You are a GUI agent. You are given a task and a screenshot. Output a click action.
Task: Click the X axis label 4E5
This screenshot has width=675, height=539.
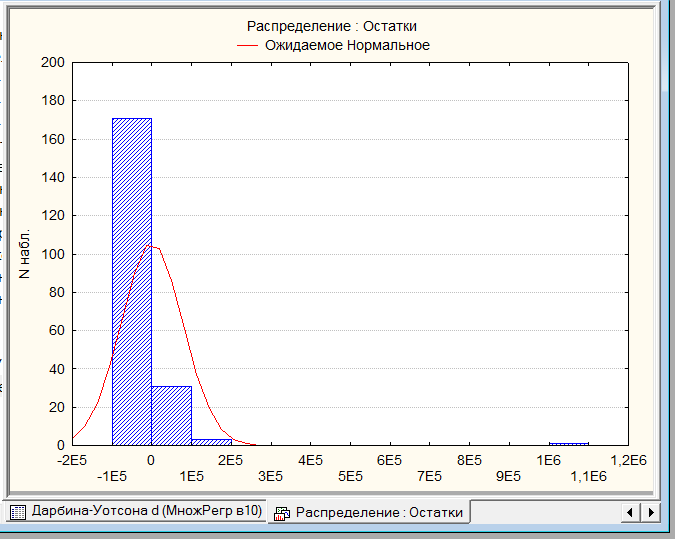pyautogui.click(x=310, y=461)
